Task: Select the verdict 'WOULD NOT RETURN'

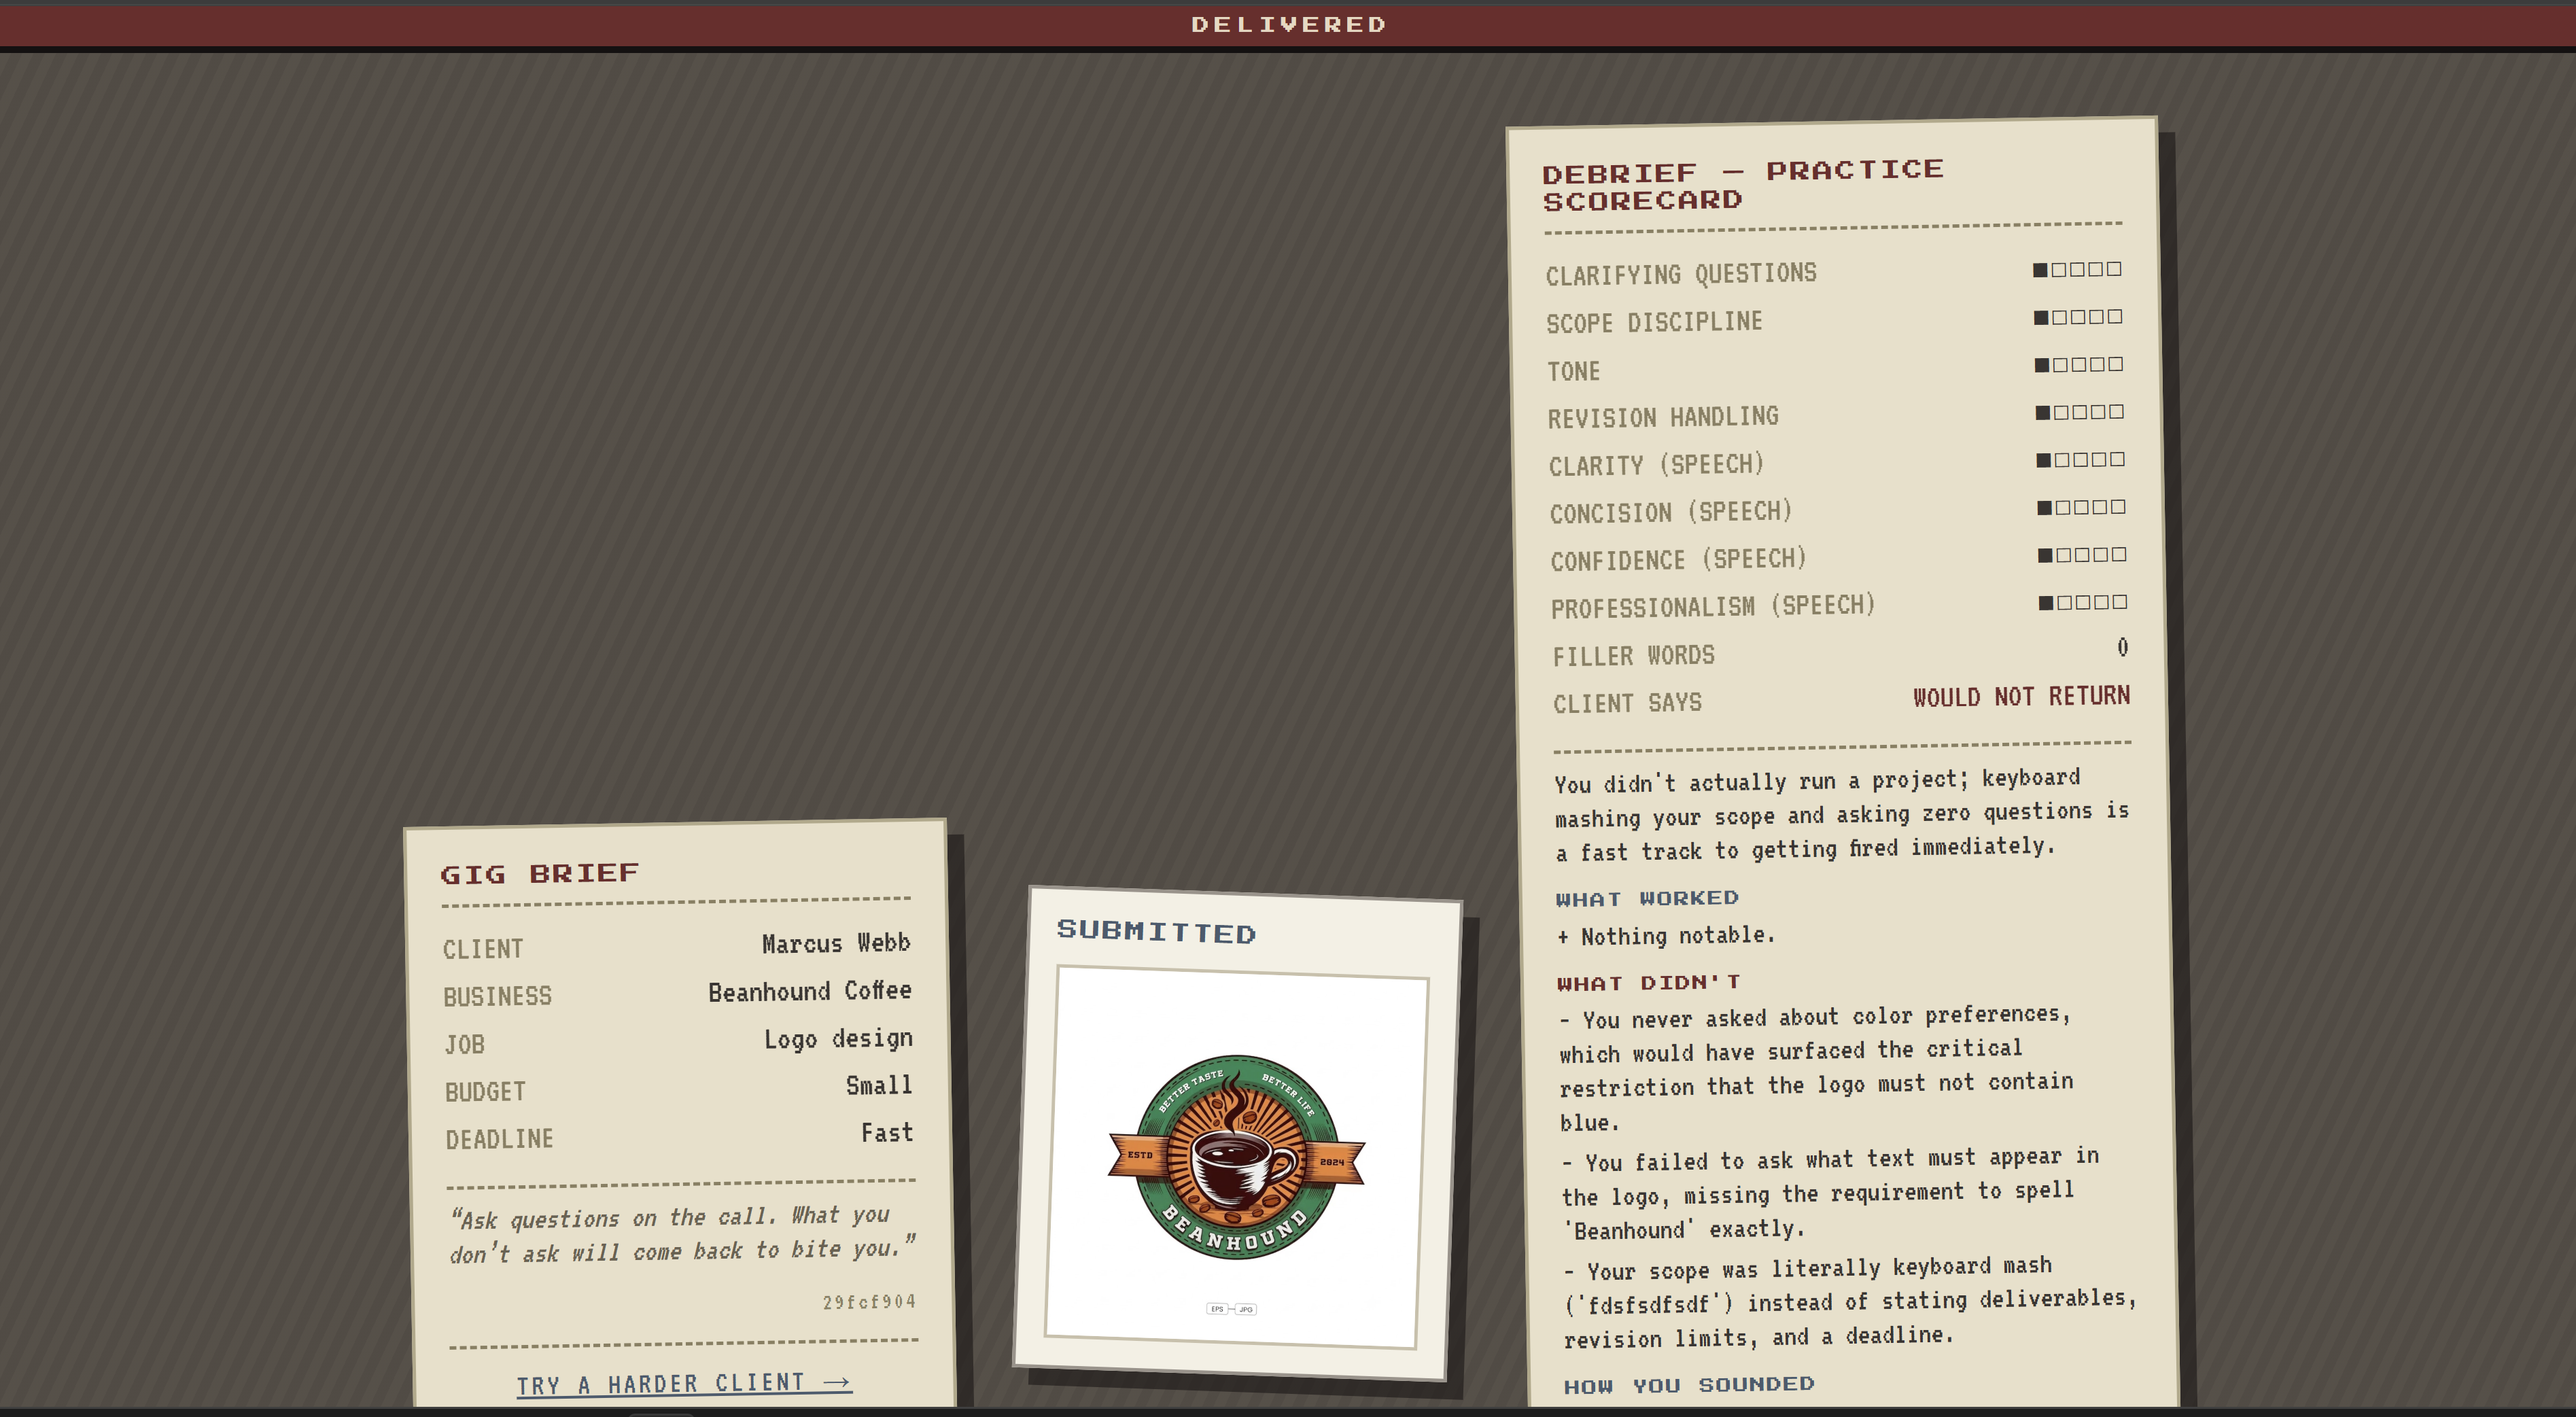Action: [x=2021, y=697]
